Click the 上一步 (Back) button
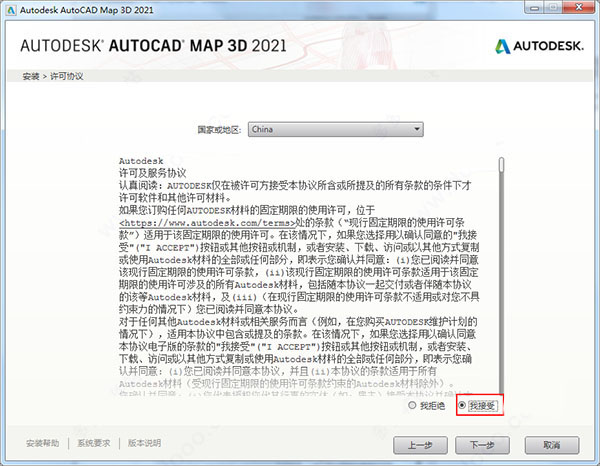Viewport: 600px width, 466px height. tap(420, 445)
